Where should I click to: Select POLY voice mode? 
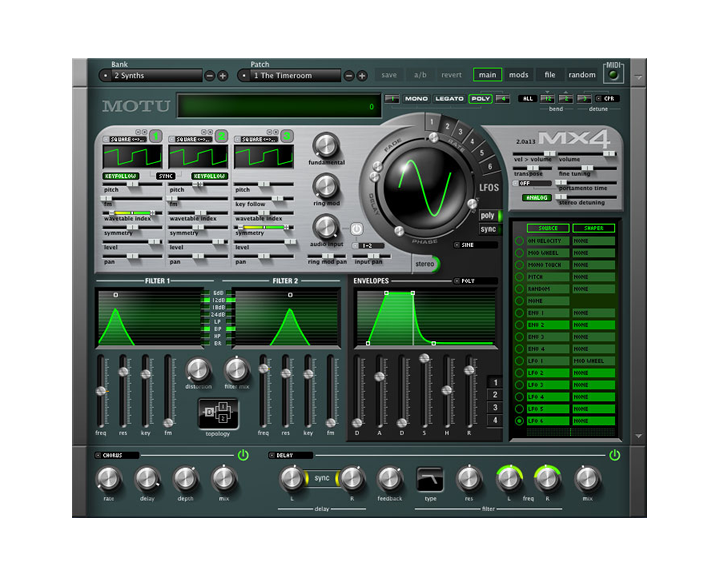click(x=480, y=98)
